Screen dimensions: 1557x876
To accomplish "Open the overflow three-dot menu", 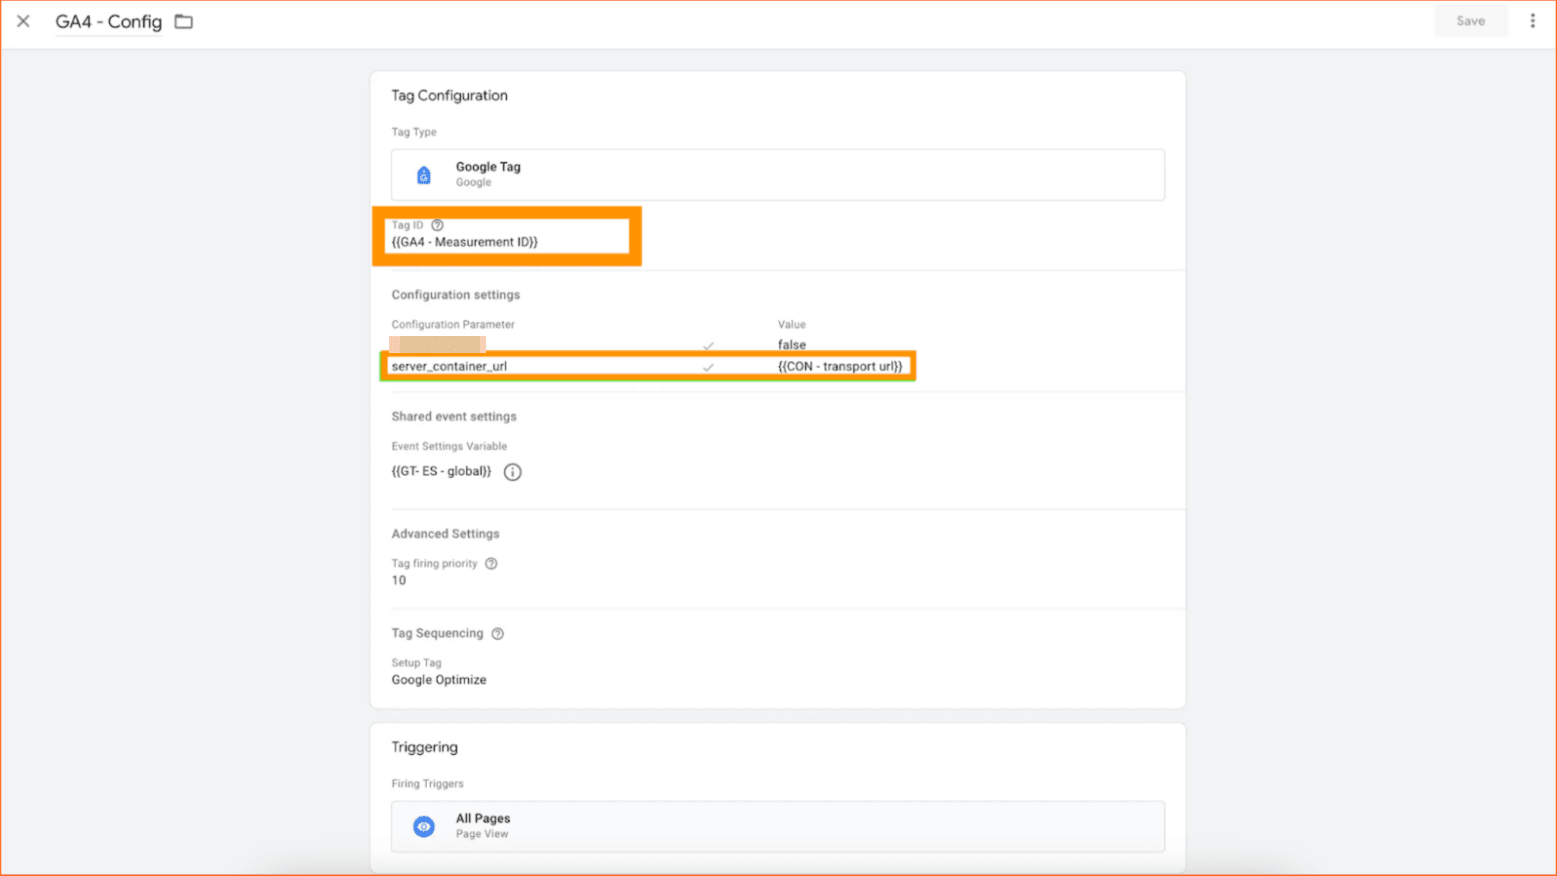I will 1533,20.
